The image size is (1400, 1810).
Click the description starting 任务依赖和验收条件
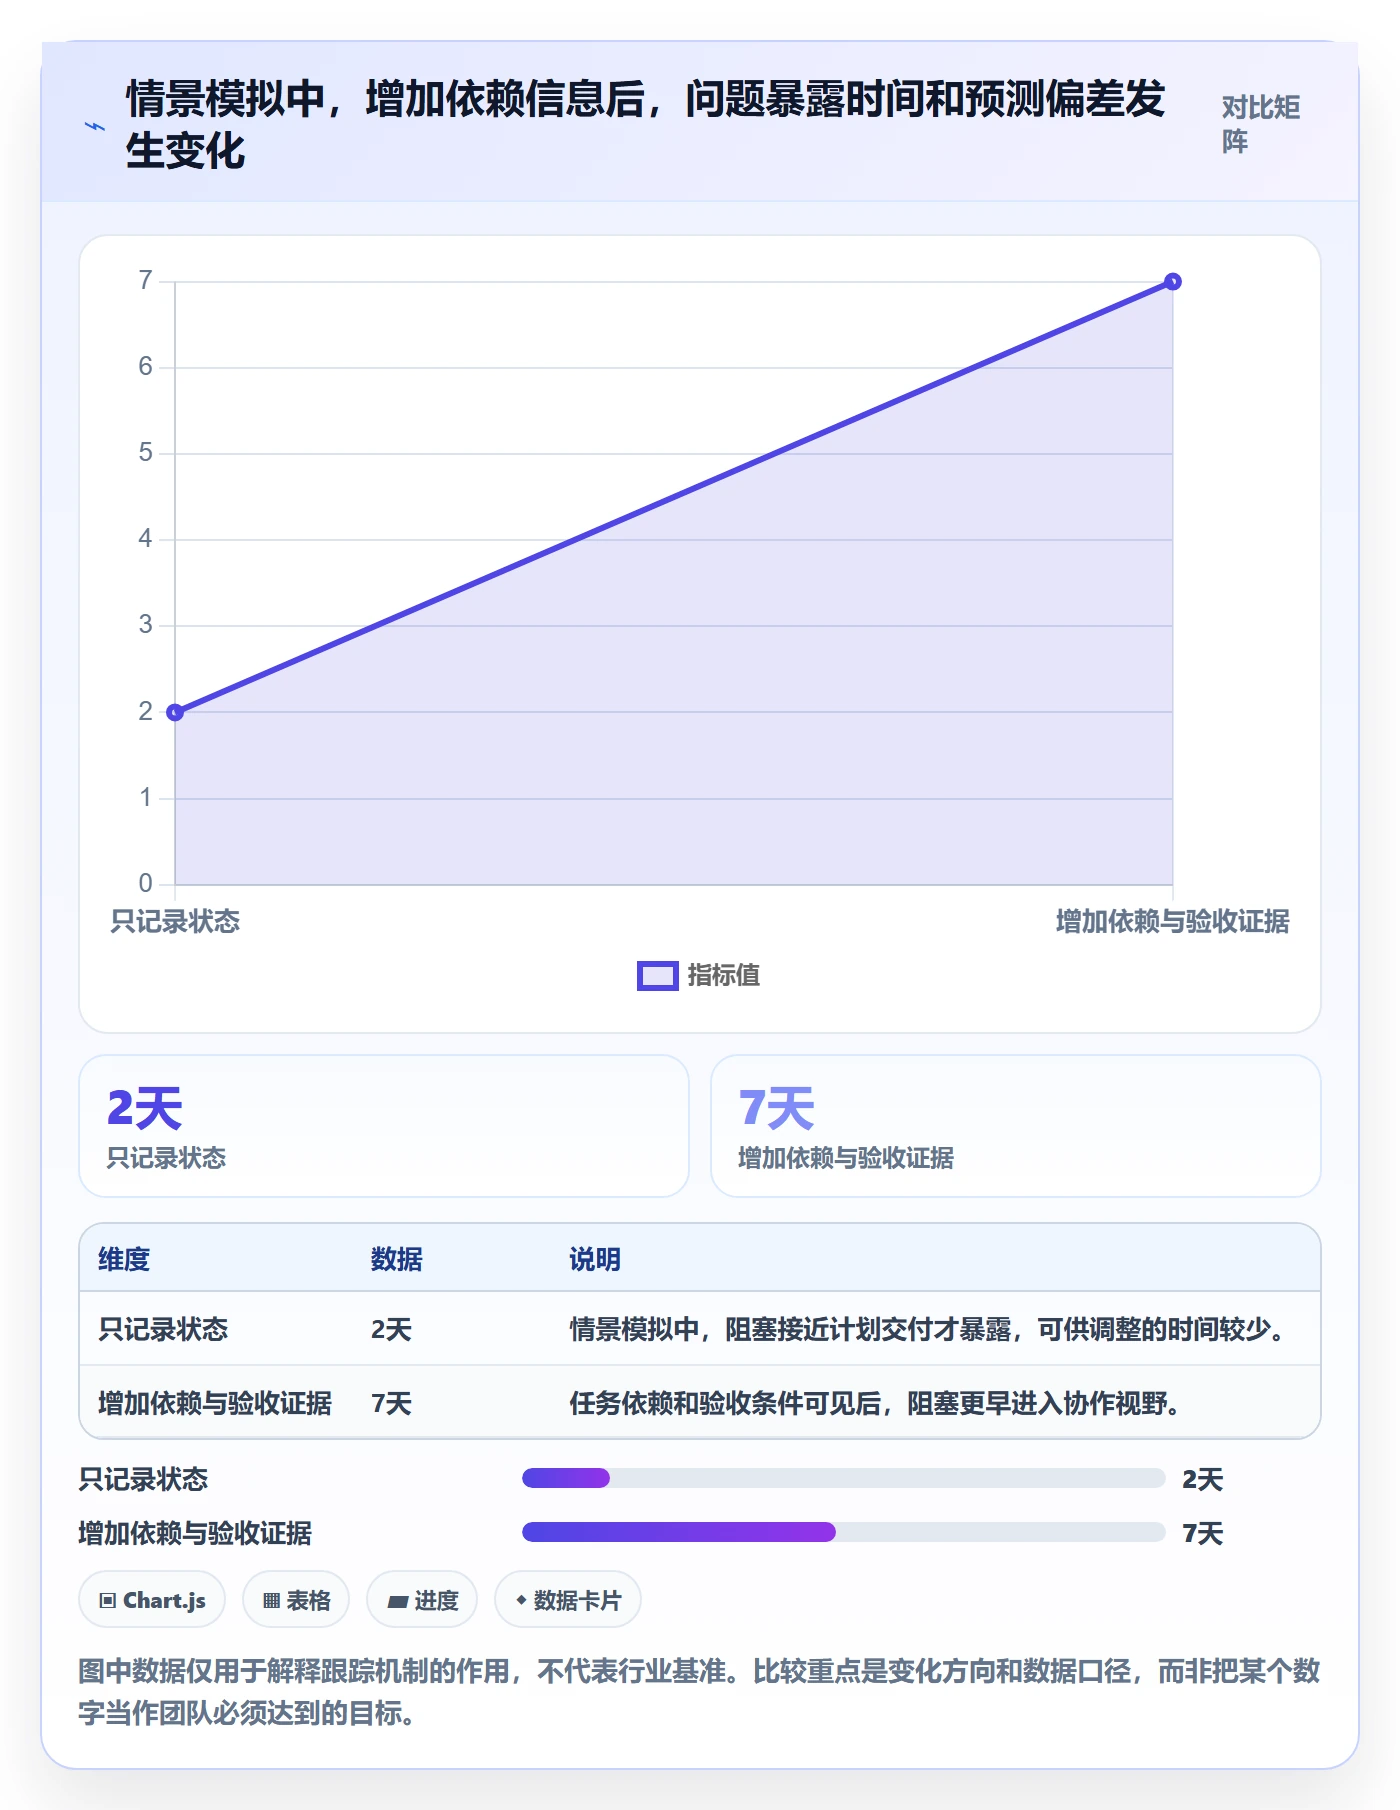click(x=877, y=1403)
